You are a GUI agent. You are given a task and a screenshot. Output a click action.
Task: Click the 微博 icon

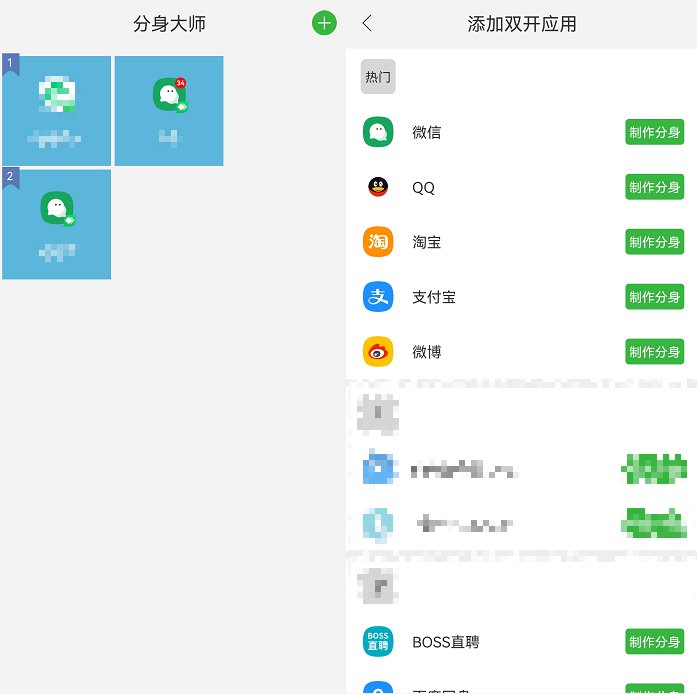[x=378, y=352]
